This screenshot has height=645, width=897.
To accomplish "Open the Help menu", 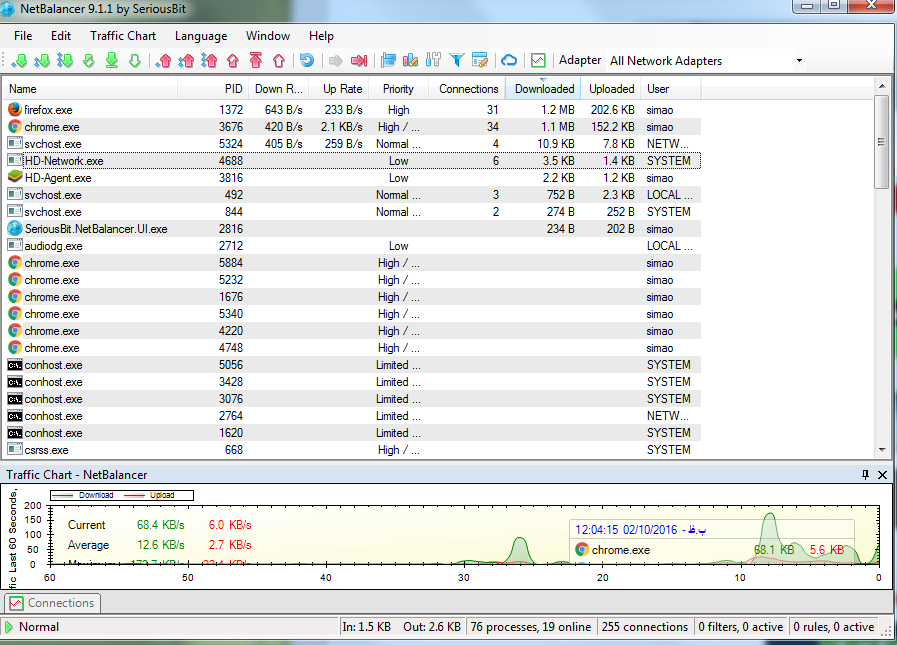I will coord(321,35).
